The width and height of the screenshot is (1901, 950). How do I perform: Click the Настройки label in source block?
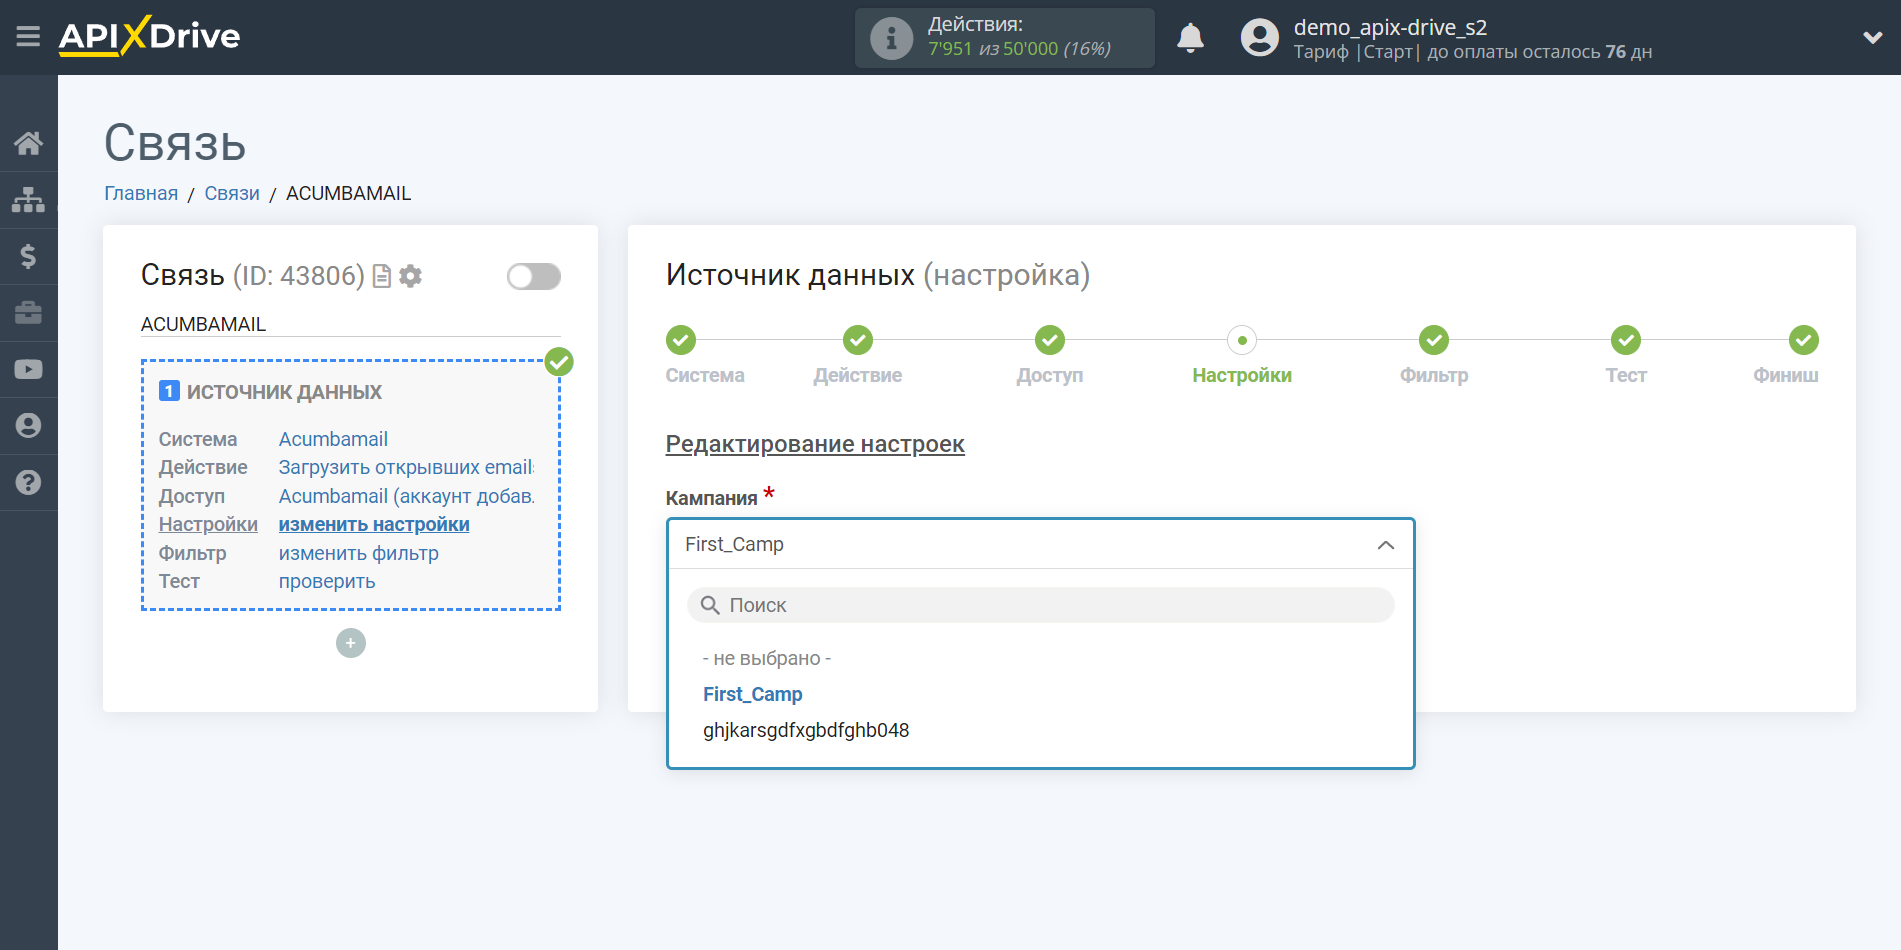(208, 524)
